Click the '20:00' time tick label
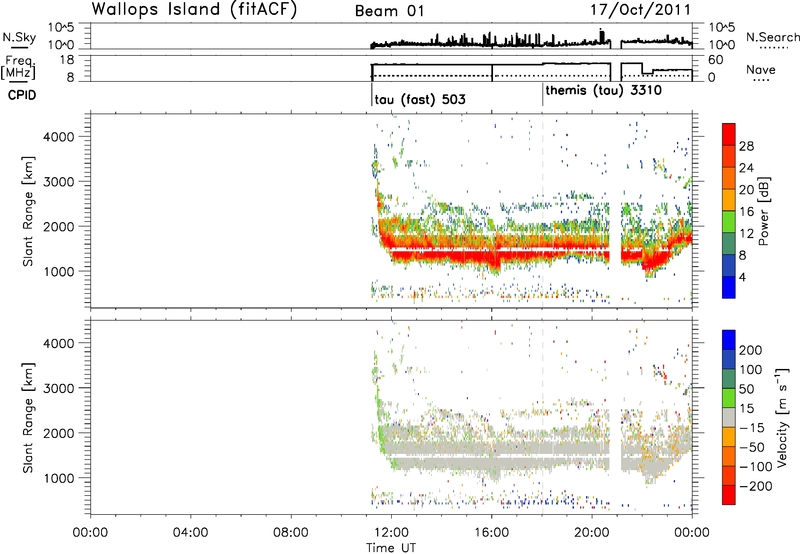The height and width of the screenshot is (554, 800). click(592, 533)
